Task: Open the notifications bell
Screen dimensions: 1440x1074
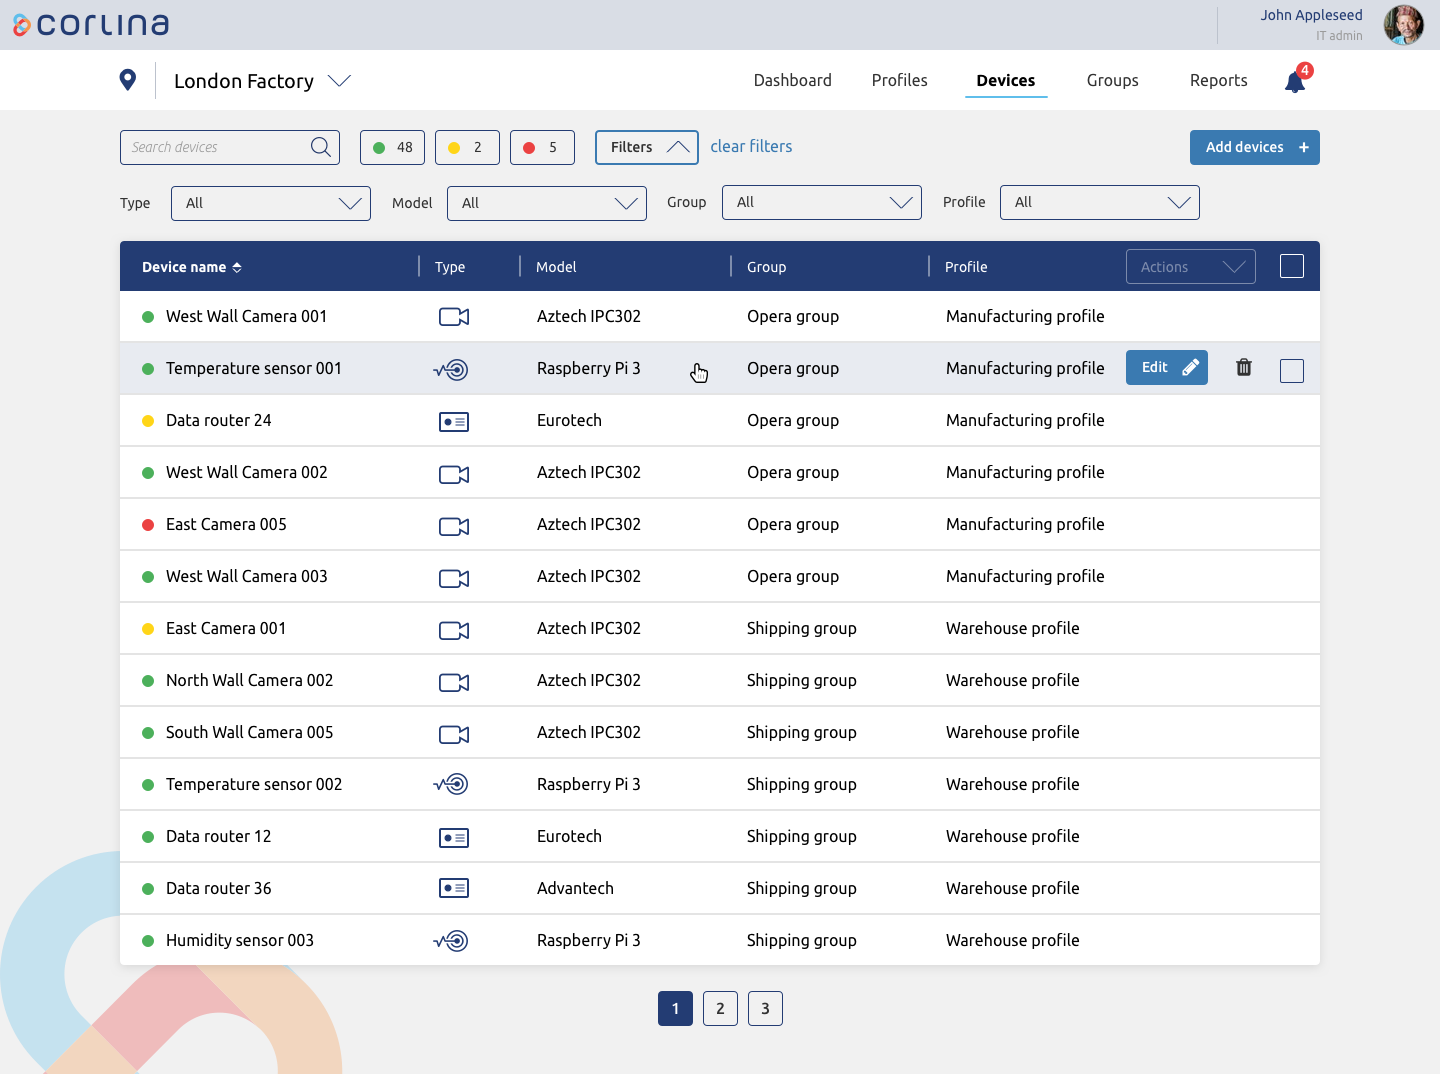Action: [x=1295, y=82]
